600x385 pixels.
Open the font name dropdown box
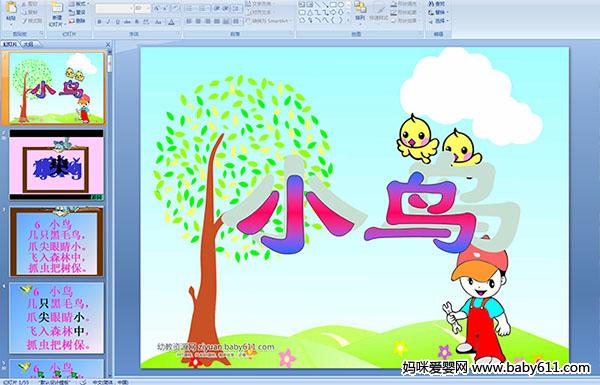(114, 8)
